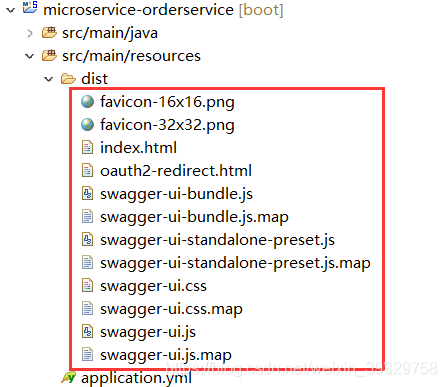Click the src/main/java package folder icon
Image resolution: width=447 pixels, height=387 pixels.
pos(49,33)
